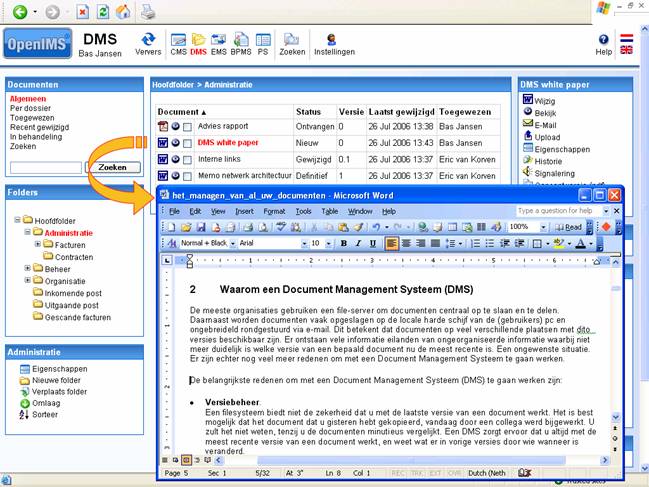Open the Format menu in Word
Image resolution: width=649 pixels, height=487 pixels.
274,211
